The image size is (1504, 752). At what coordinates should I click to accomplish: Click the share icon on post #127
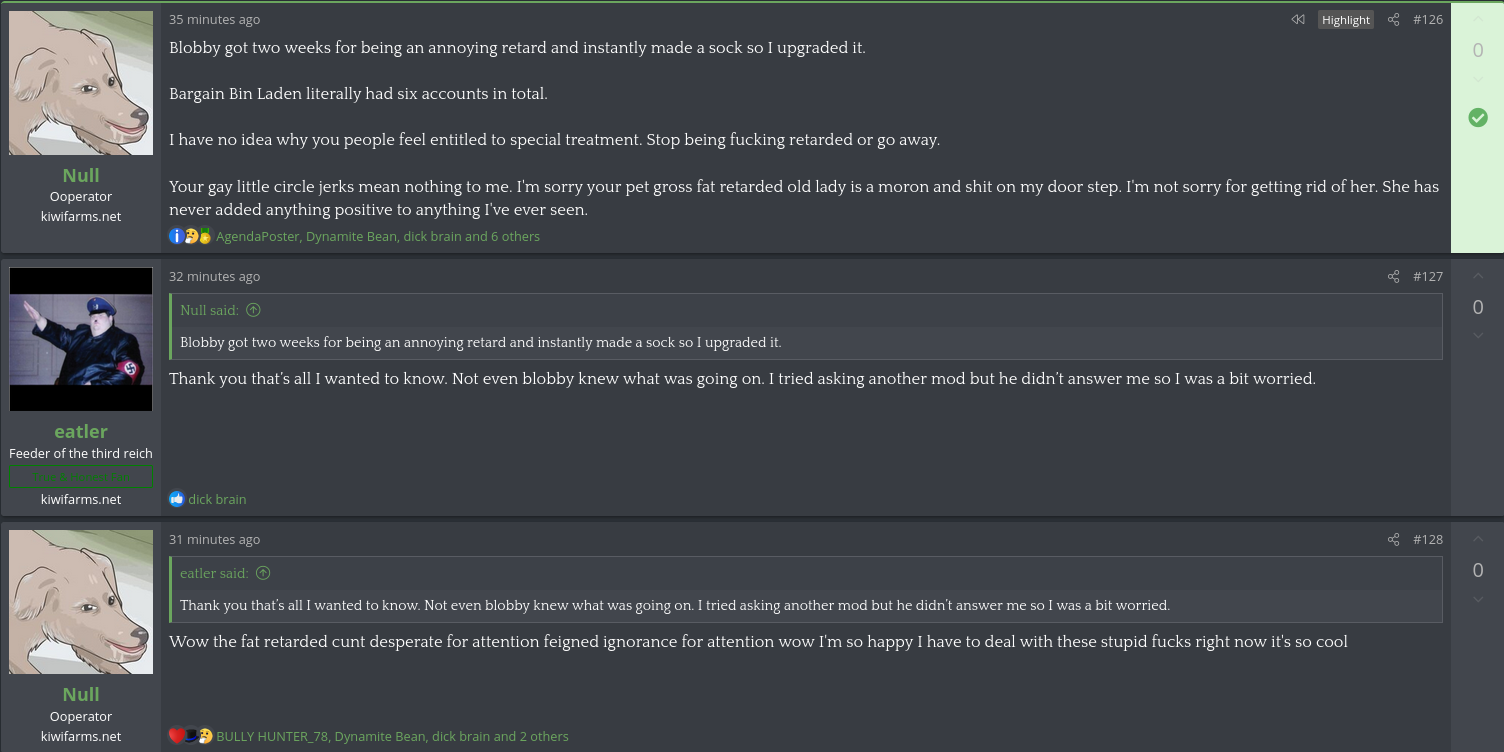1393,276
